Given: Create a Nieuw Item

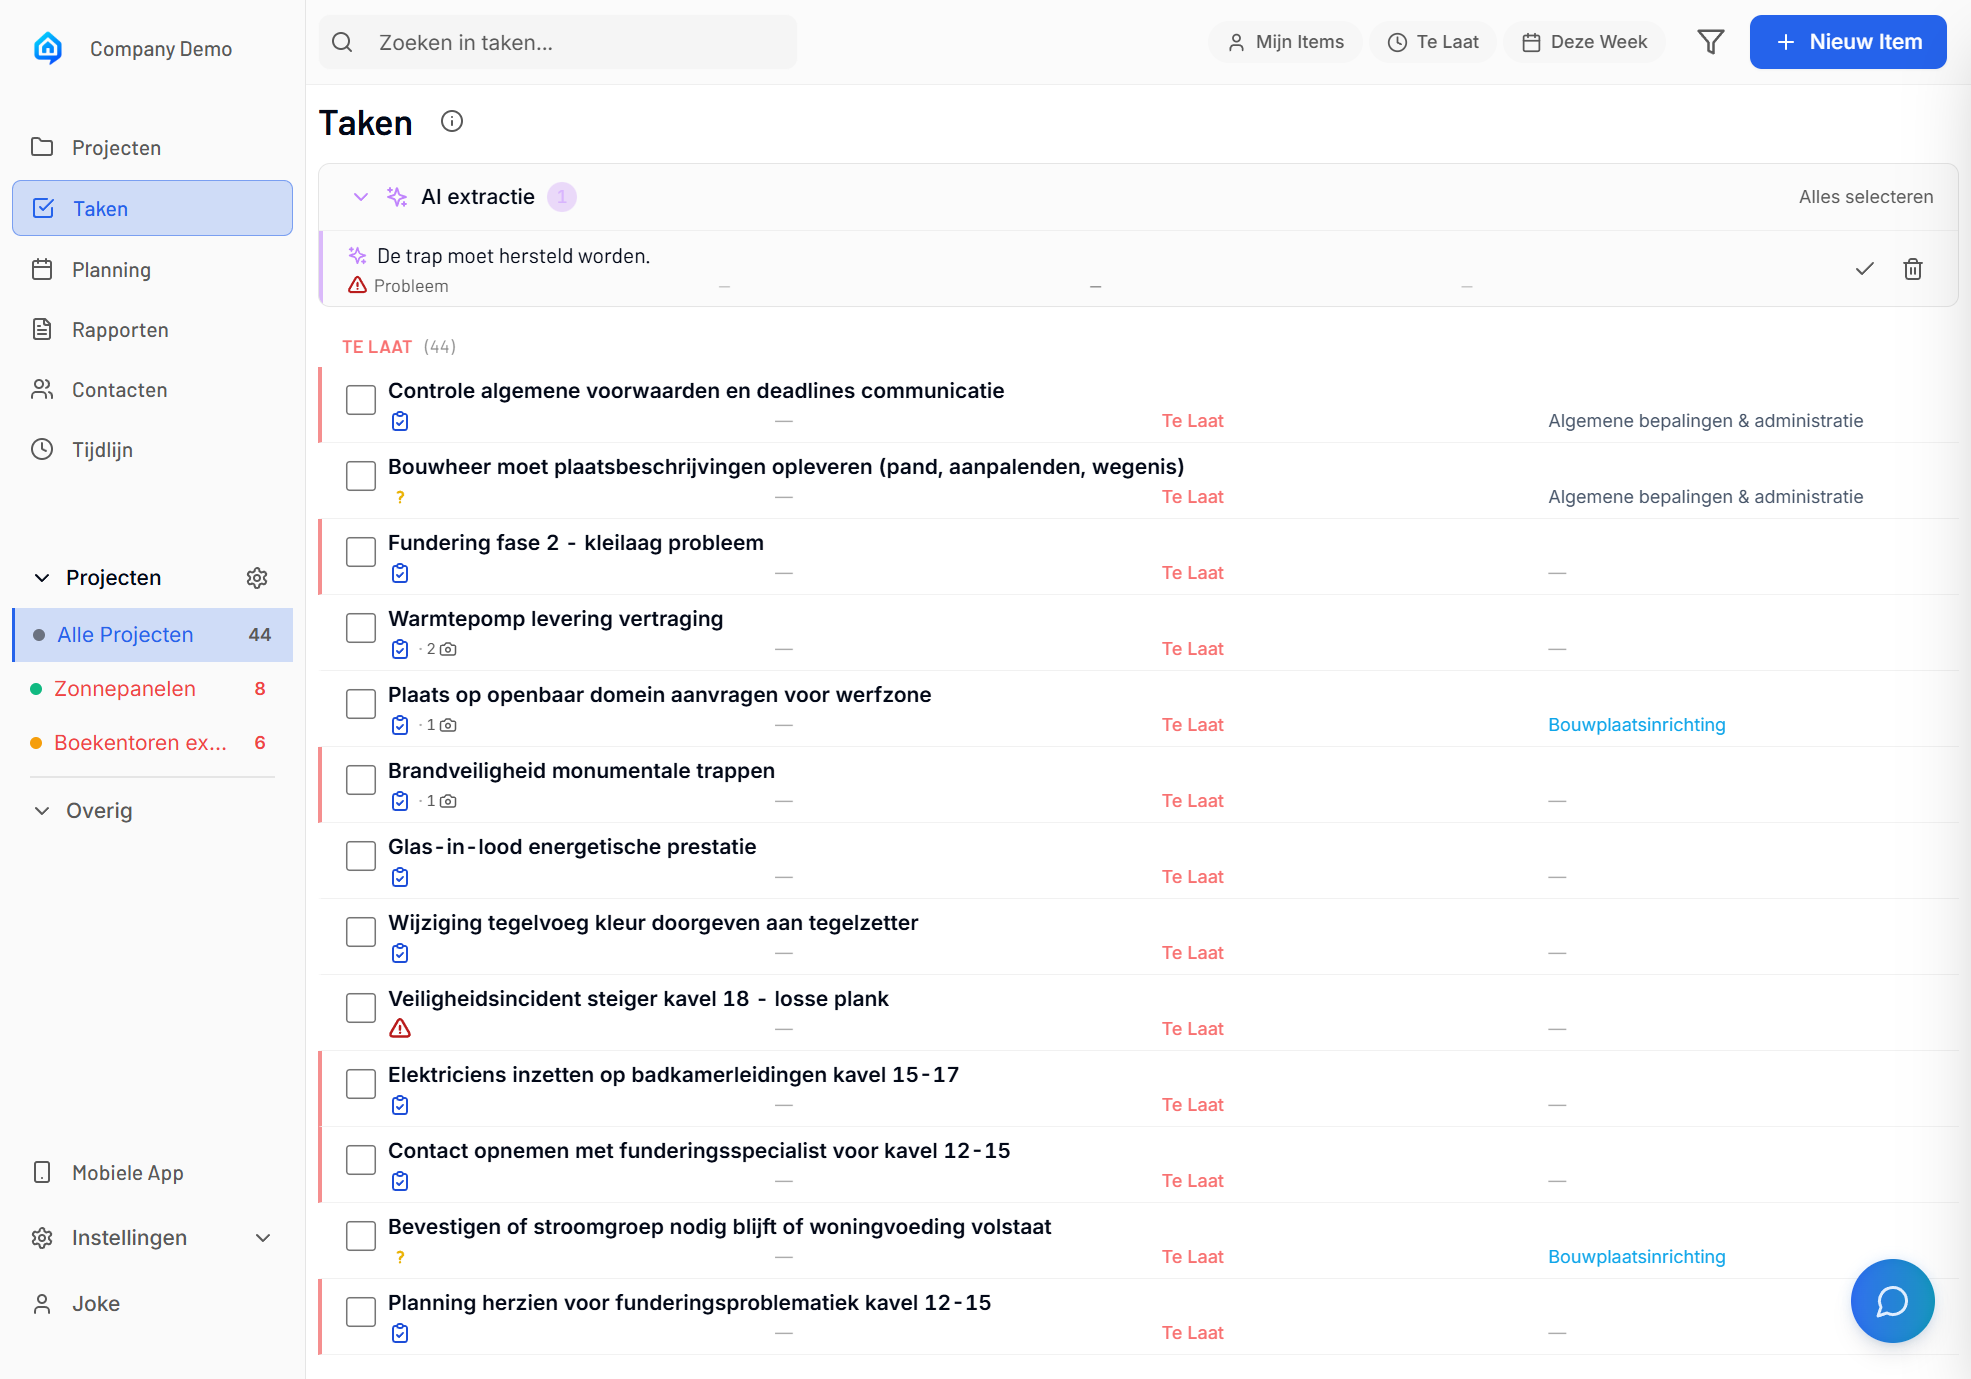Looking at the screenshot, I should pyautogui.click(x=1847, y=42).
